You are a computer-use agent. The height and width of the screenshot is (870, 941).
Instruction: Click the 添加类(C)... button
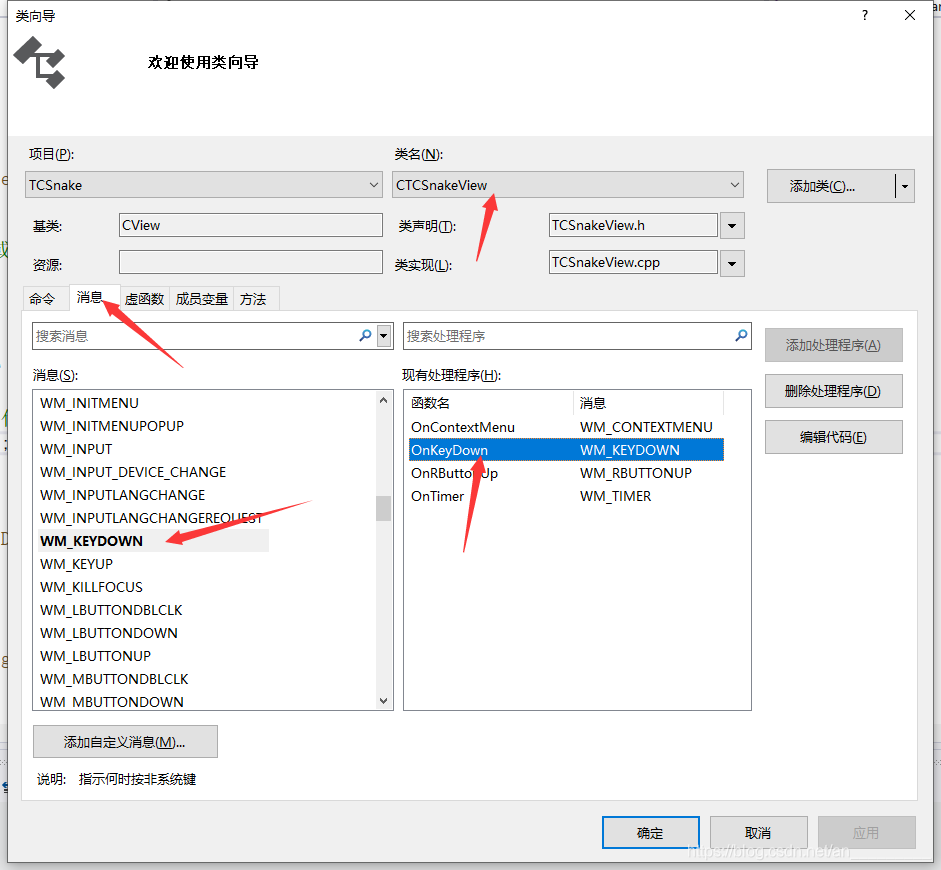tap(831, 187)
